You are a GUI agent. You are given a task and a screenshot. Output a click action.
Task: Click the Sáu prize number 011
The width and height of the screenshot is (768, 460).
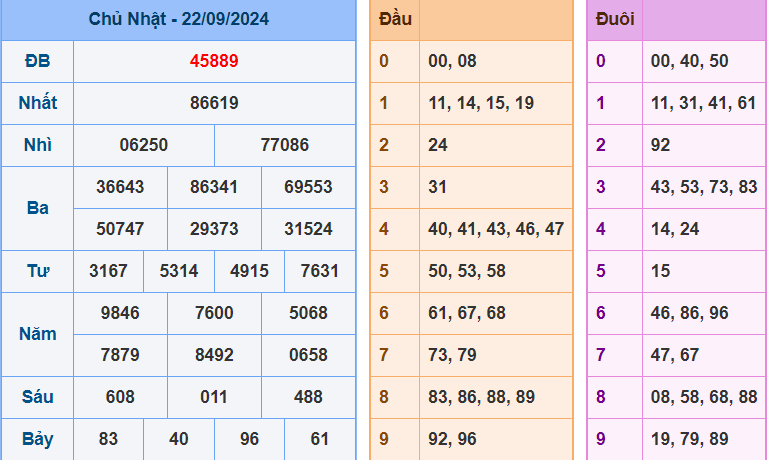[214, 397]
